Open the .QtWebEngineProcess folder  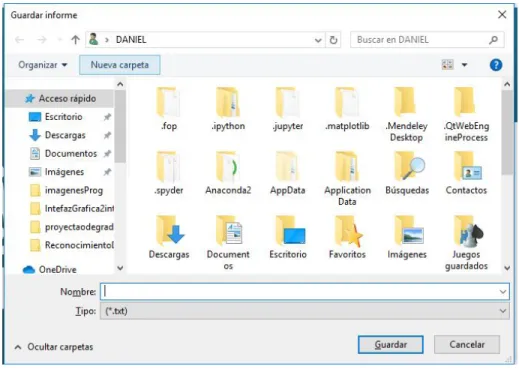point(466,114)
